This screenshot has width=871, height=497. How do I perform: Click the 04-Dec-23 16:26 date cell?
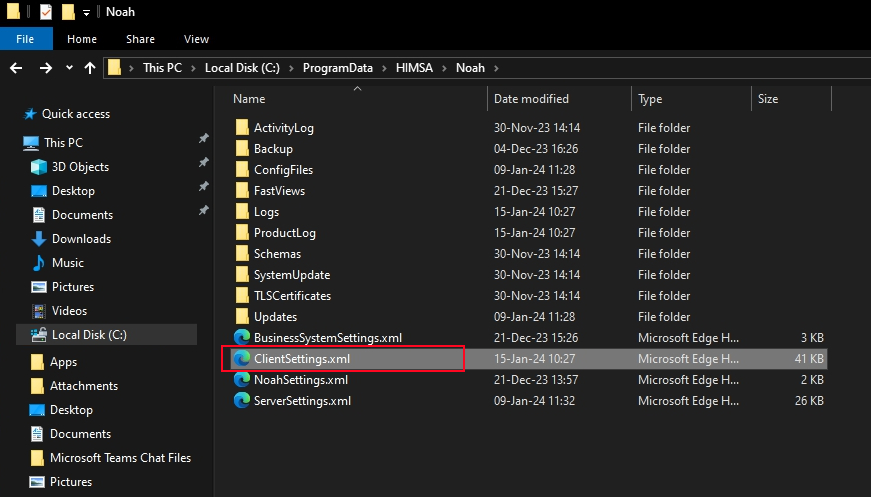(536, 149)
